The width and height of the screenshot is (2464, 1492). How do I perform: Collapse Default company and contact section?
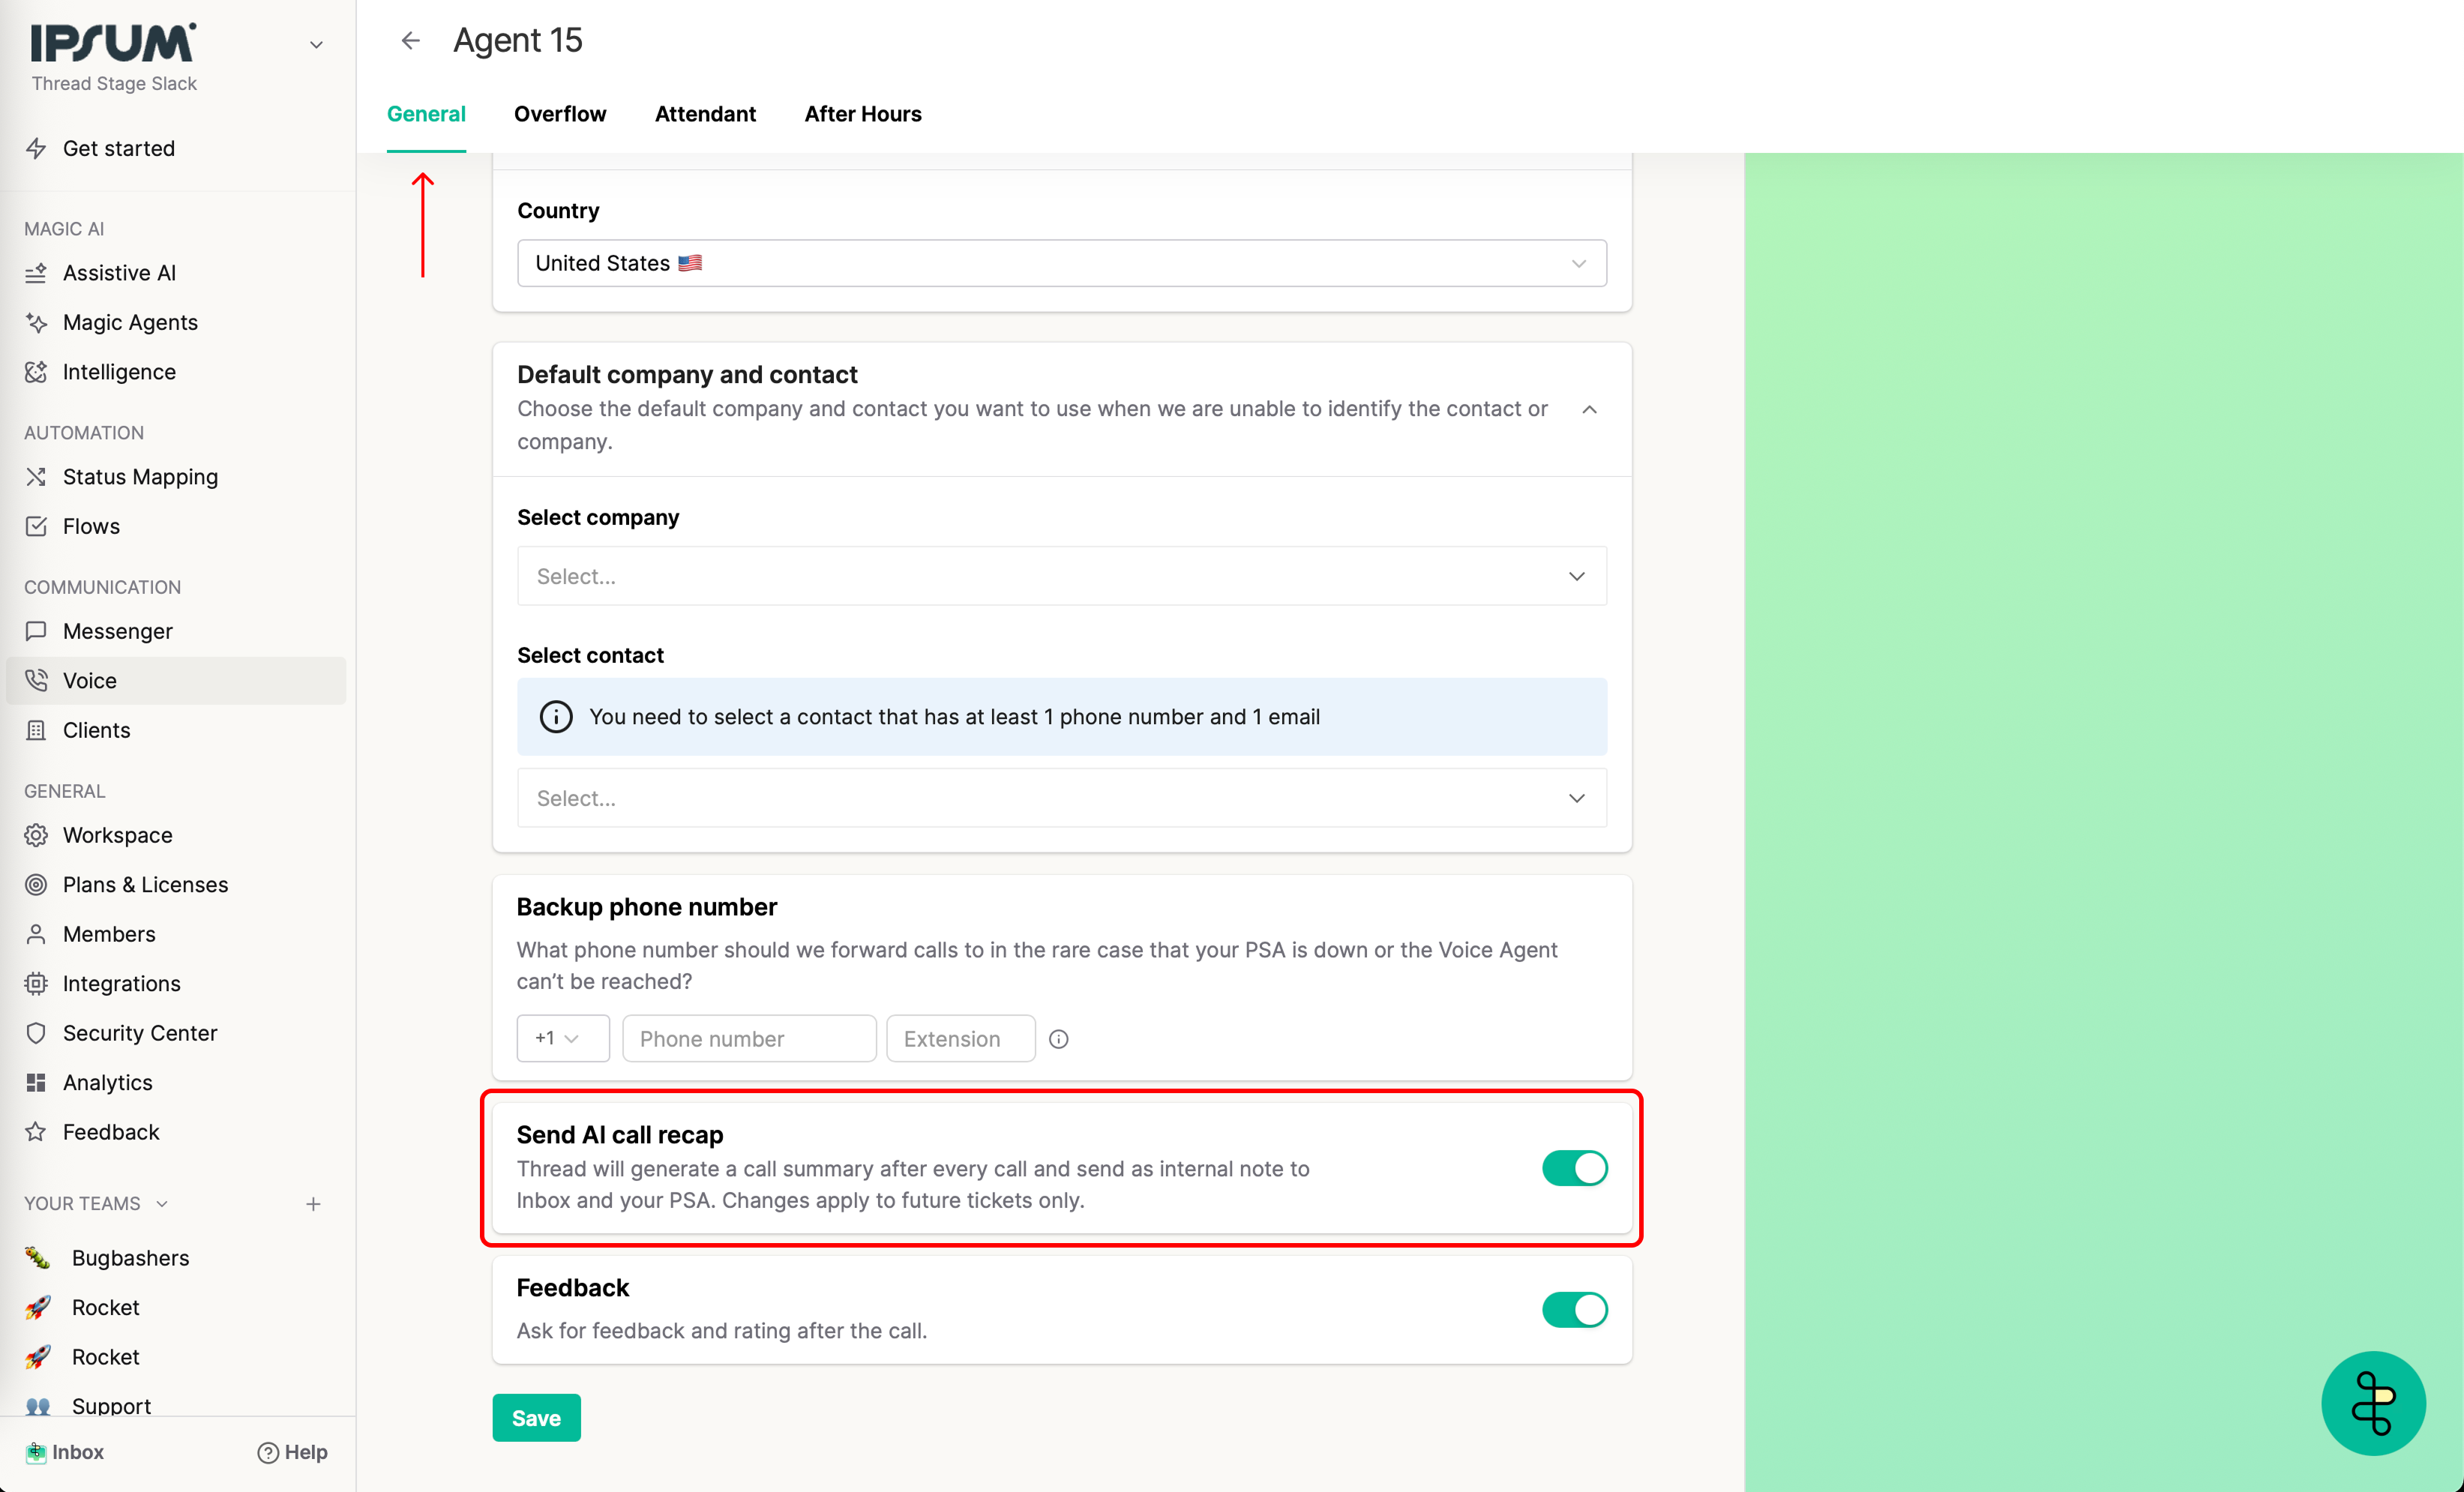click(x=1588, y=409)
